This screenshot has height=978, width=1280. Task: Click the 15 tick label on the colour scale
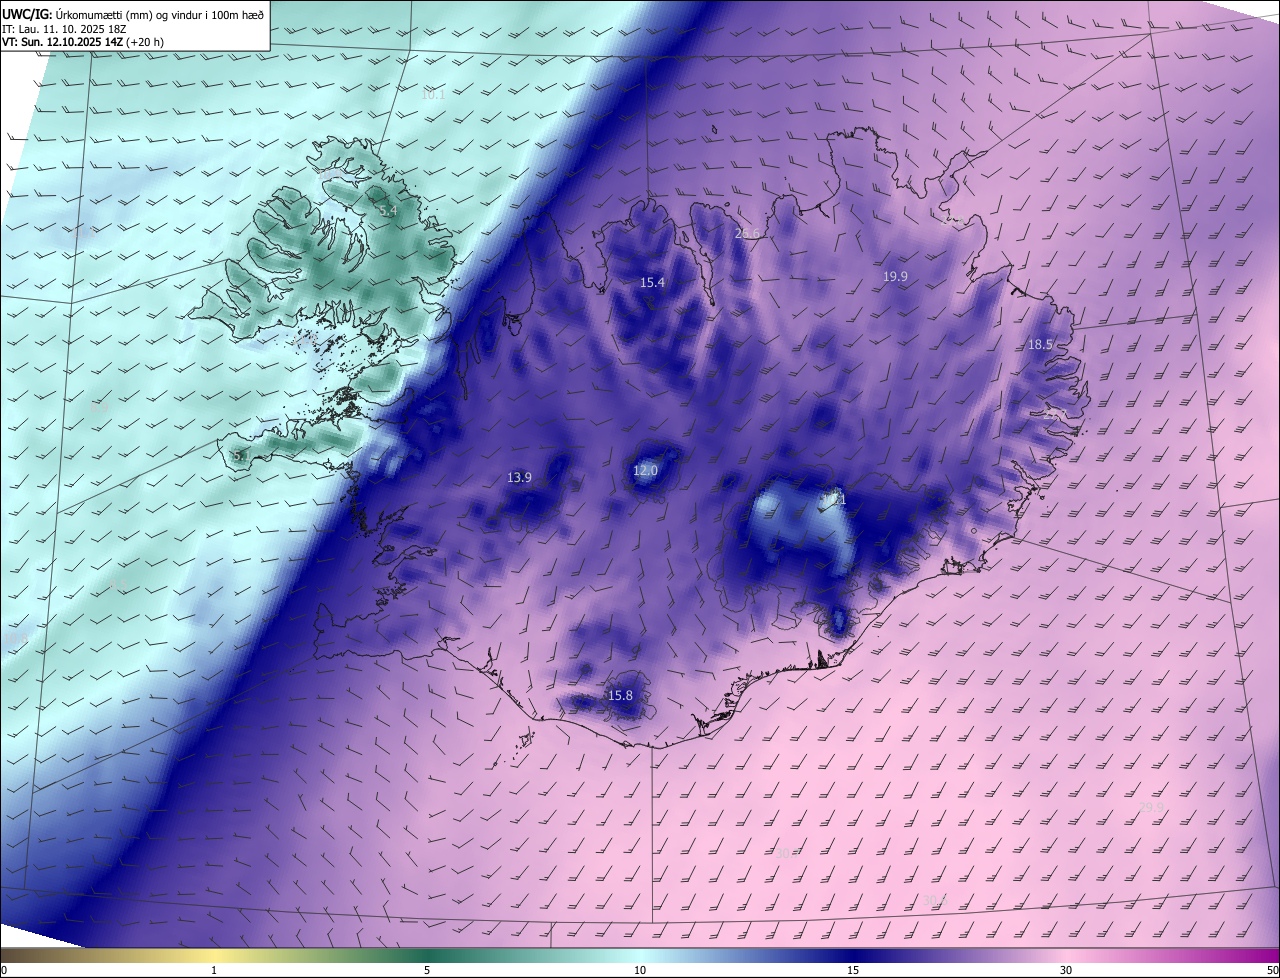click(x=853, y=970)
